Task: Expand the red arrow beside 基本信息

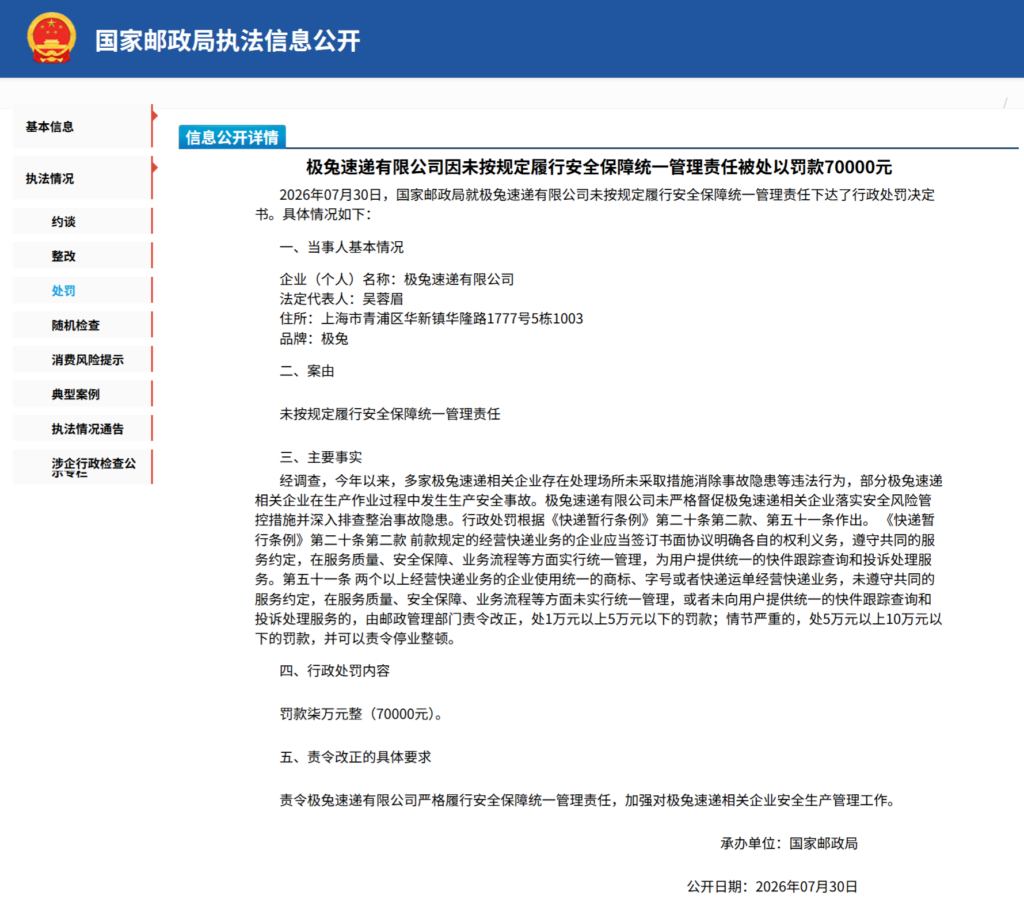Action: (x=155, y=116)
